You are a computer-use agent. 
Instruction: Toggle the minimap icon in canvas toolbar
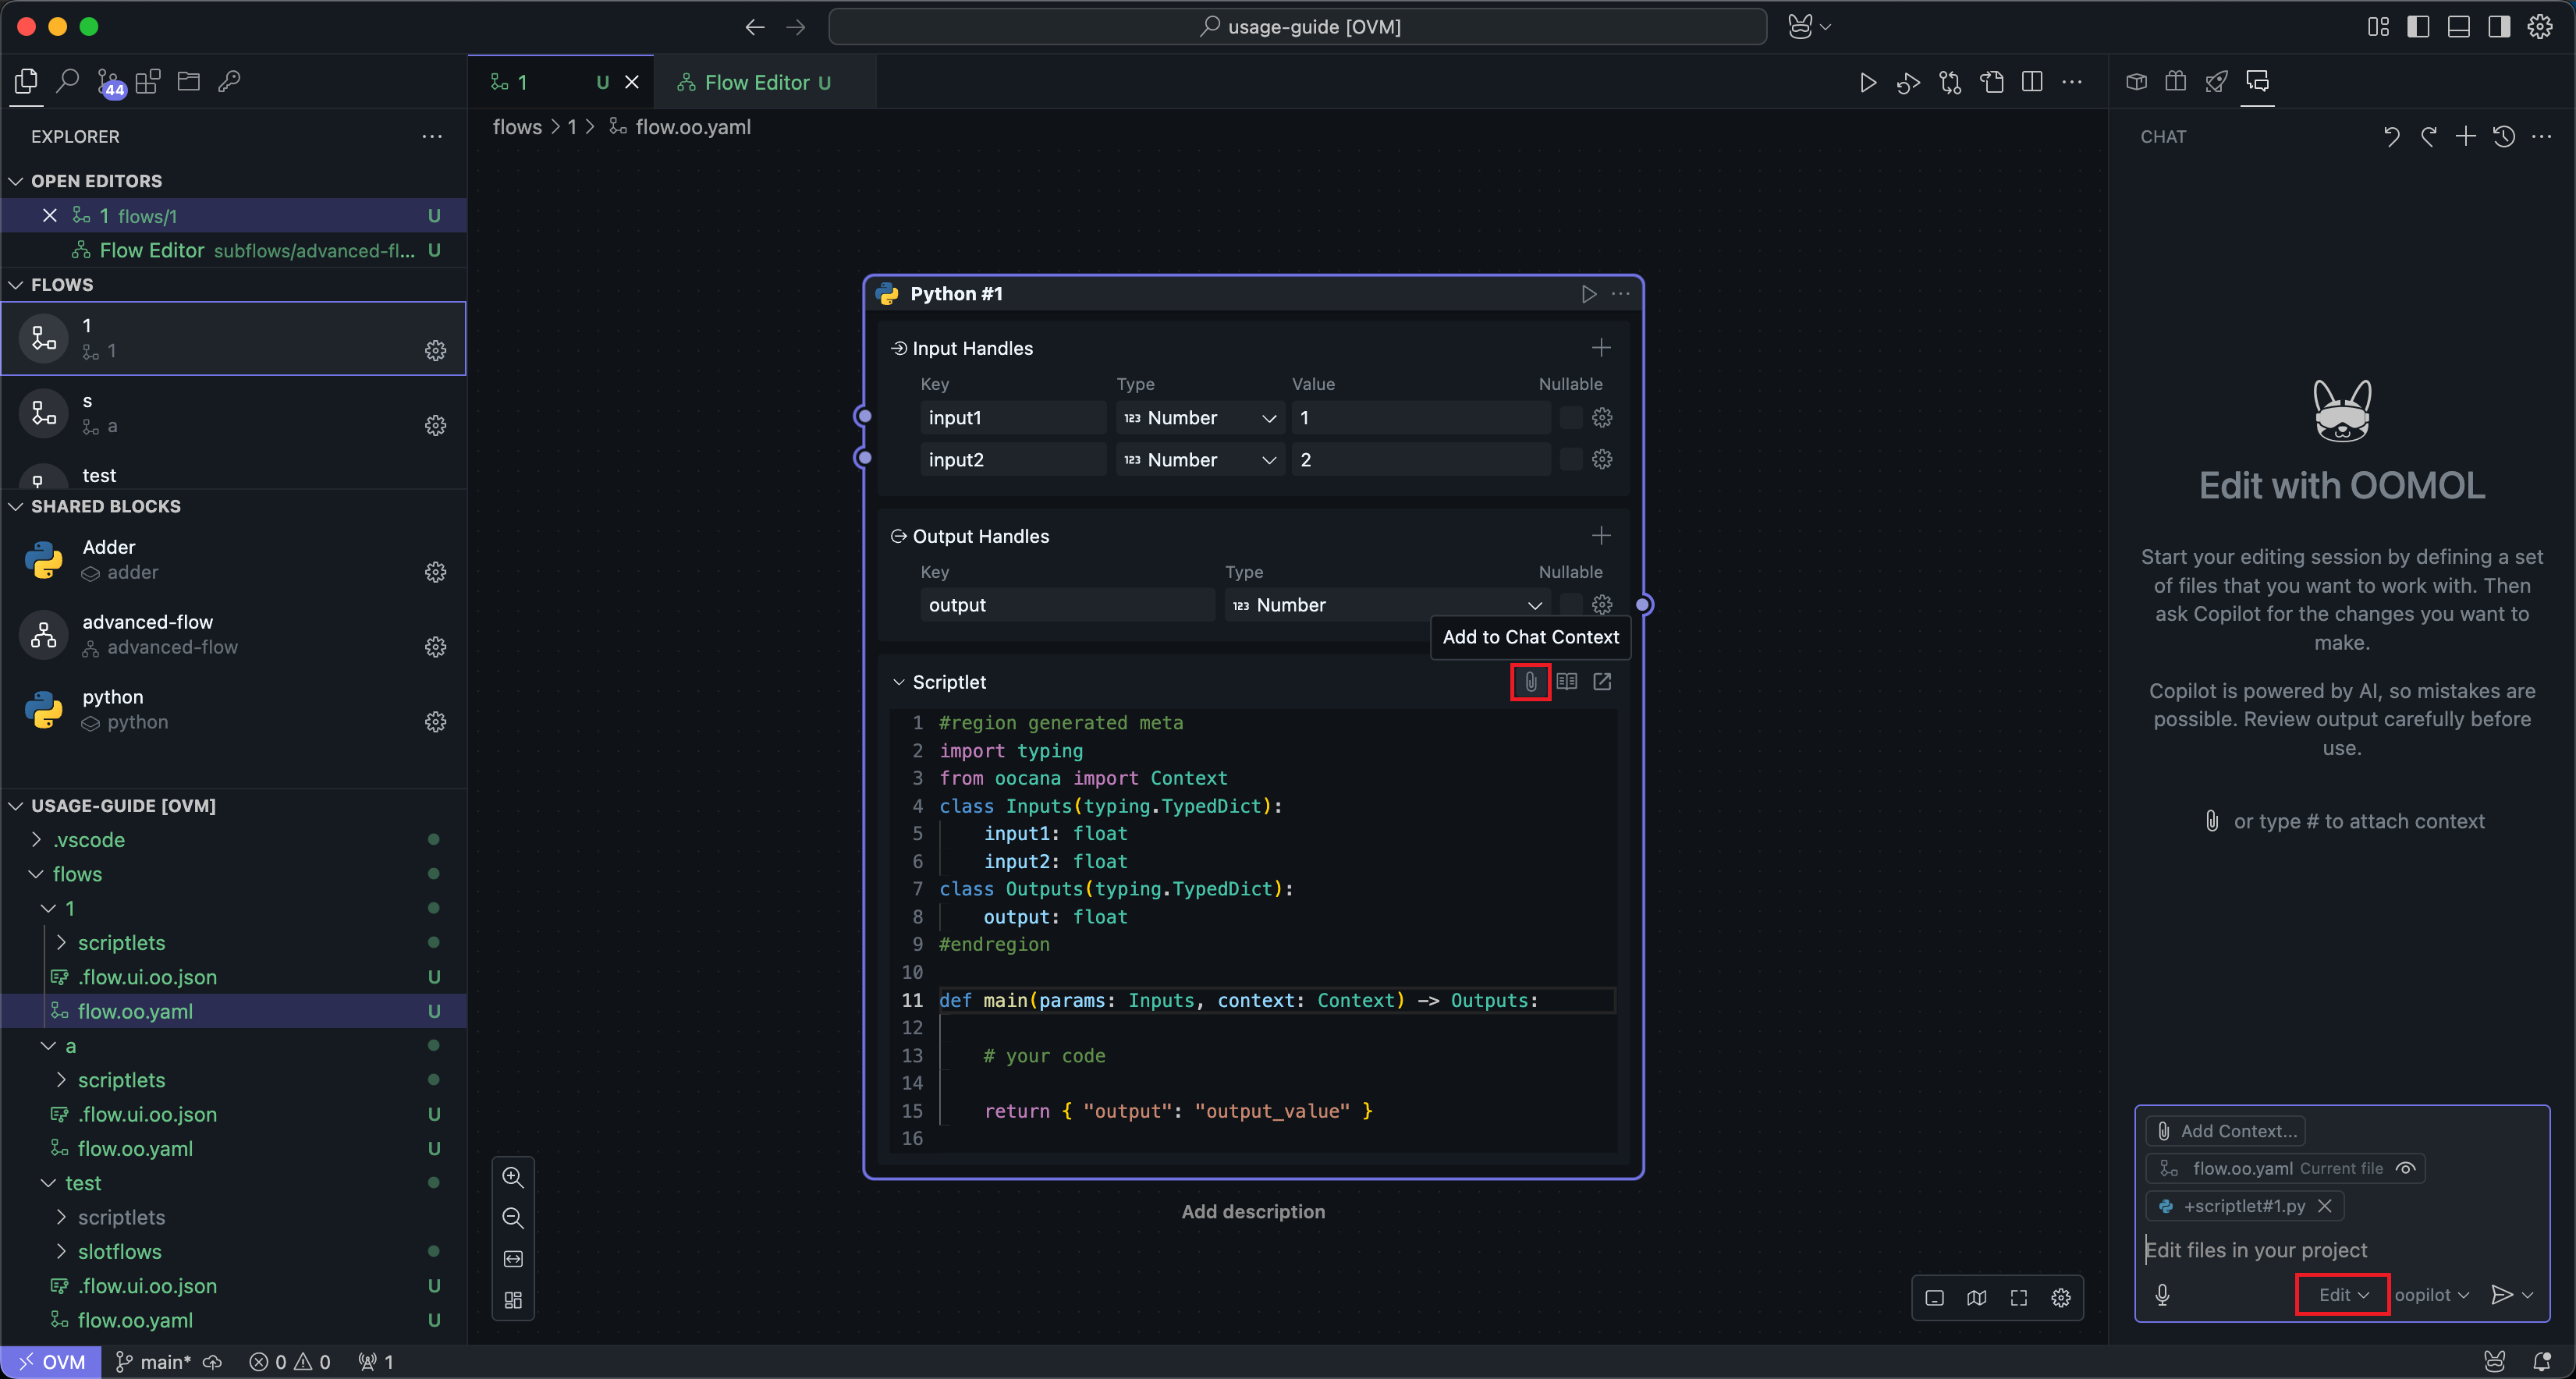click(x=1976, y=1298)
